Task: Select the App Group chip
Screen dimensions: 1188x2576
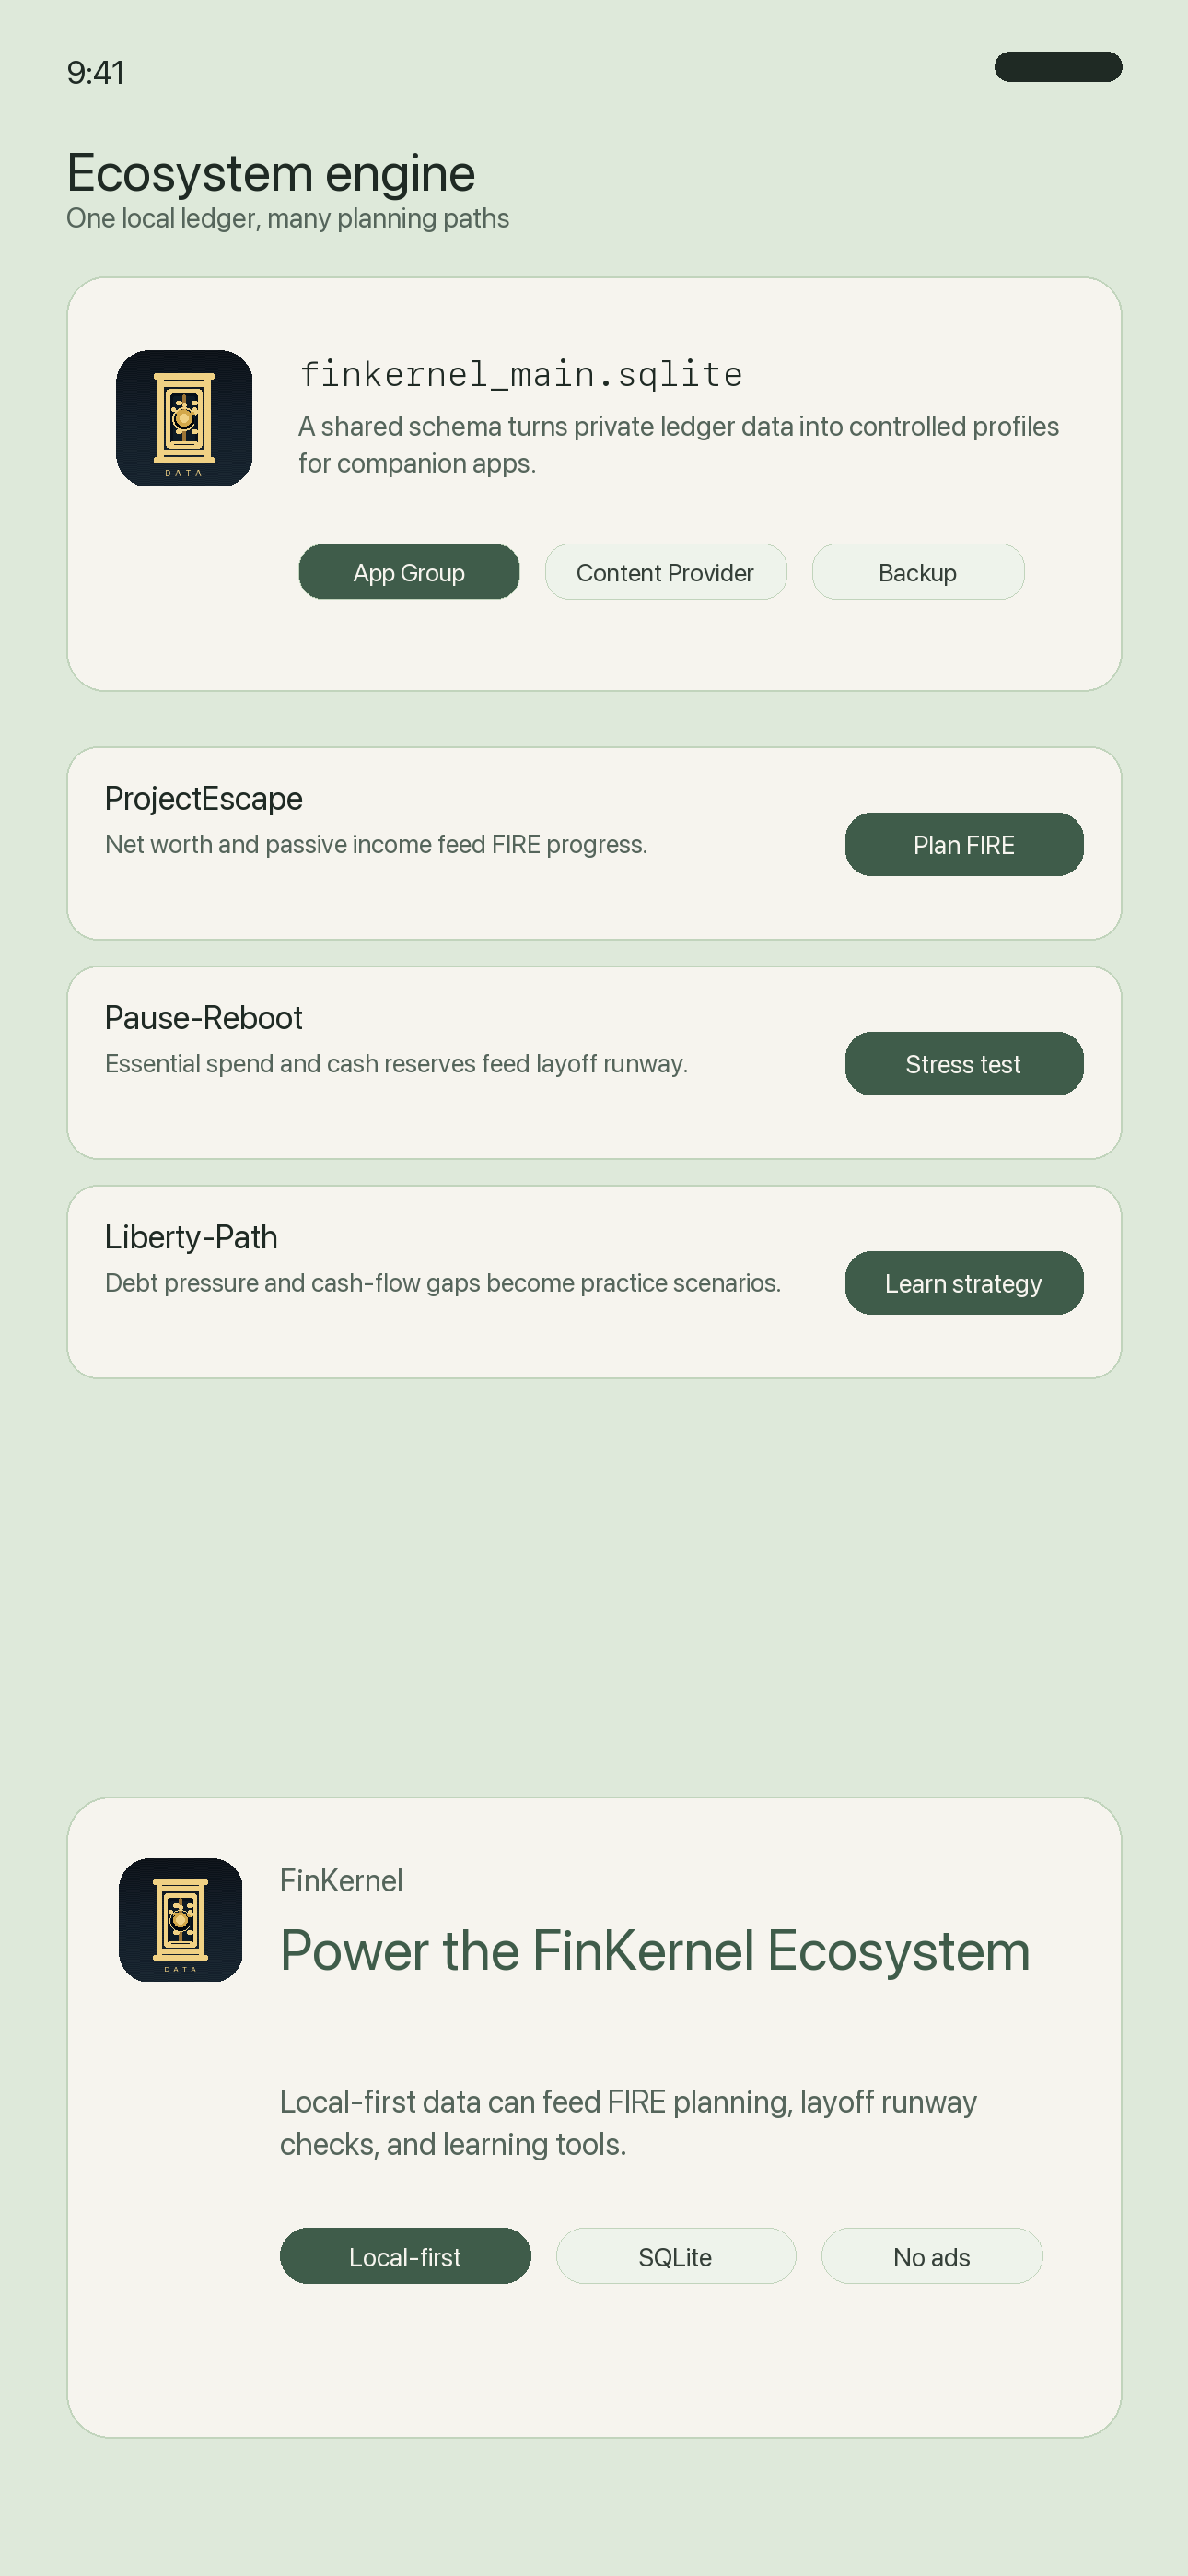Action: click(x=409, y=572)
